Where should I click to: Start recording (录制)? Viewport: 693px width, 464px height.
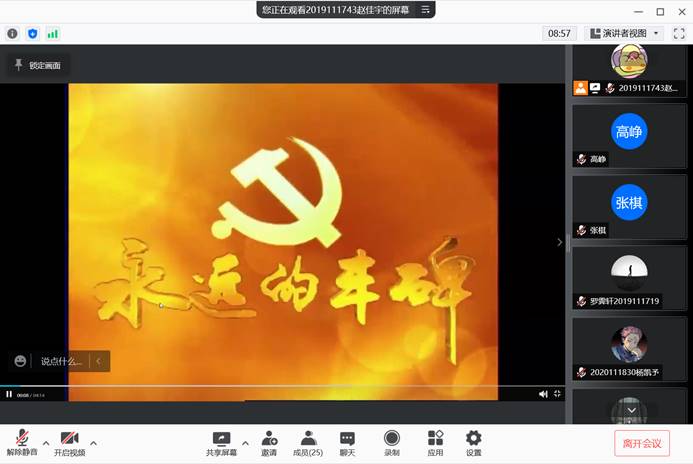pyautogui.click(x=391, y=443)
